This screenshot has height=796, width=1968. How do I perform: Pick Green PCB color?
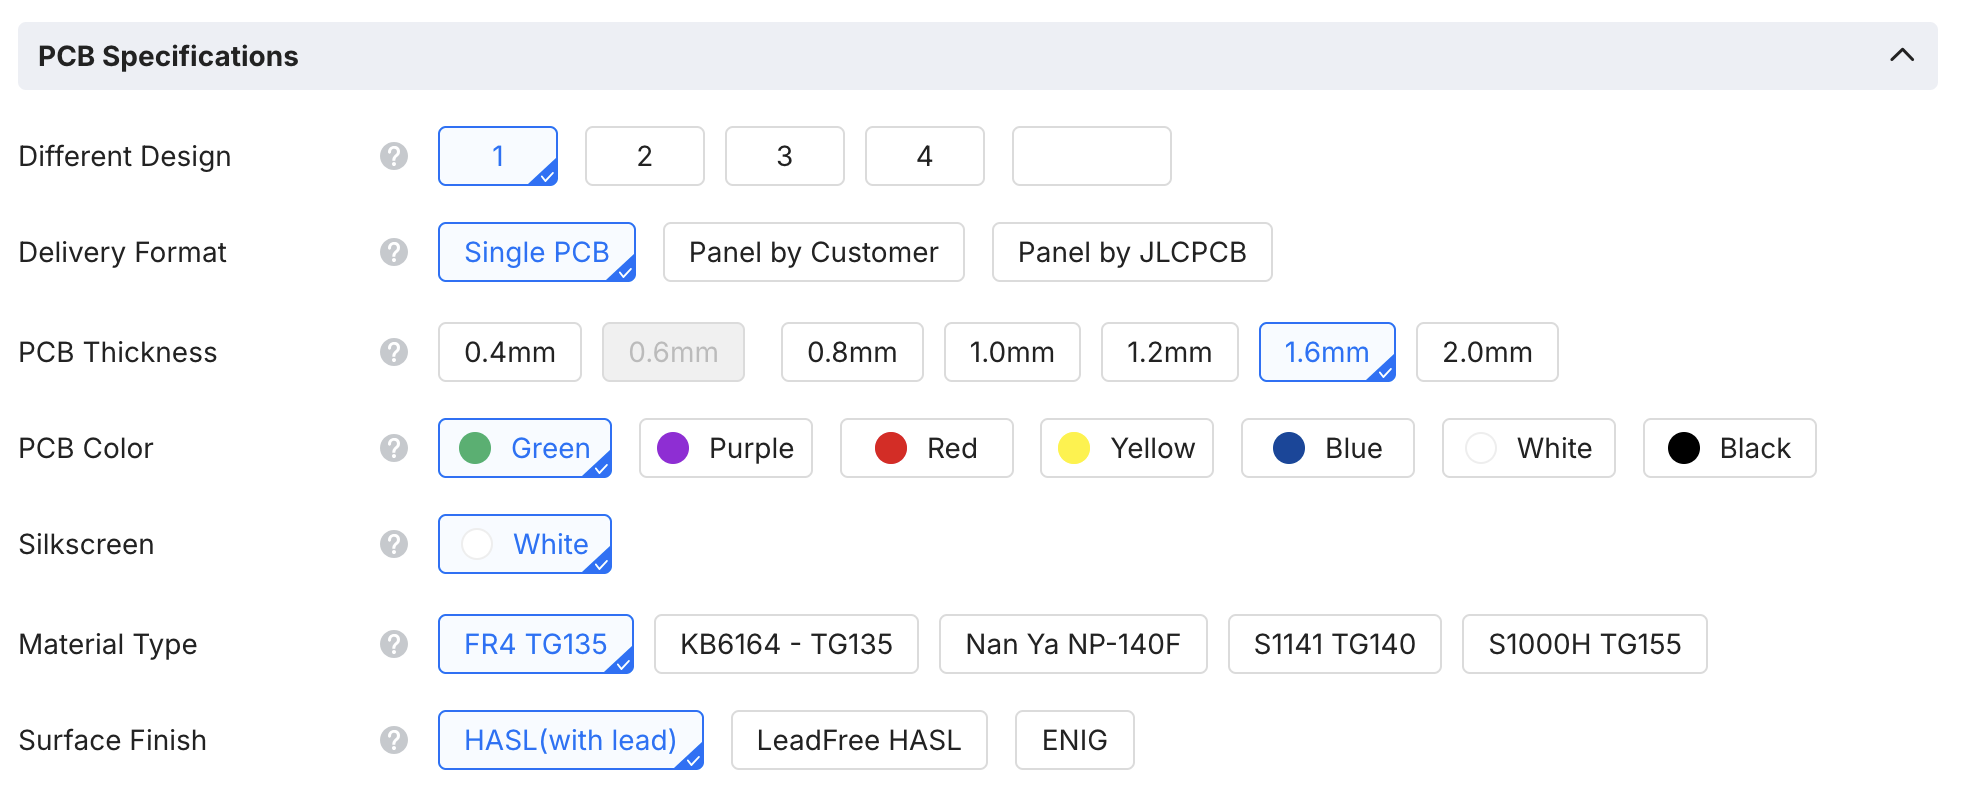point(525,448)
